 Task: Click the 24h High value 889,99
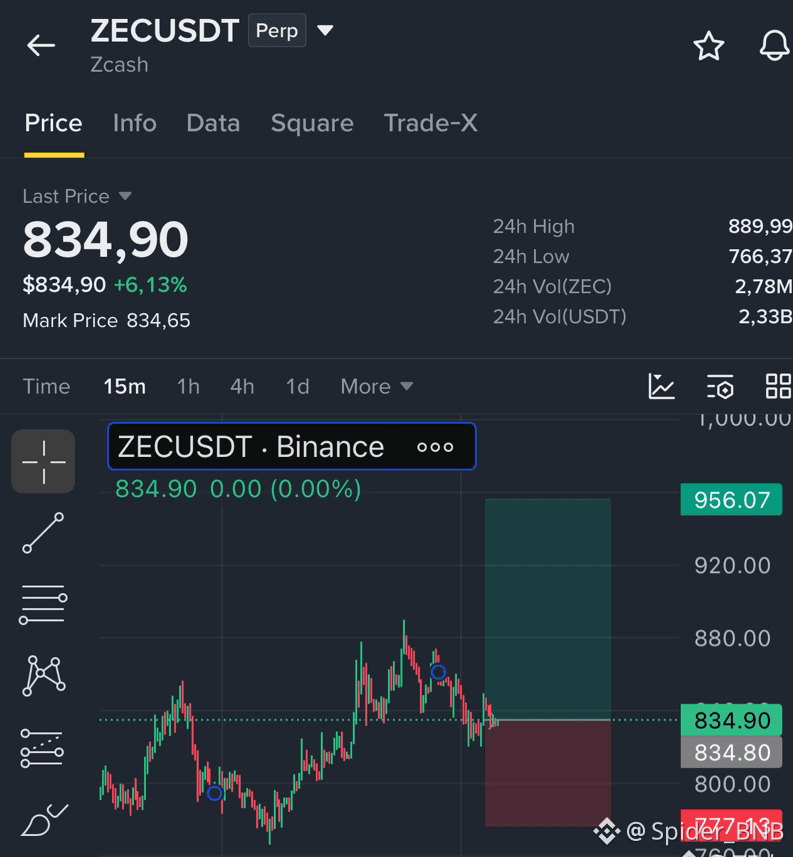(x=760, y=226)
